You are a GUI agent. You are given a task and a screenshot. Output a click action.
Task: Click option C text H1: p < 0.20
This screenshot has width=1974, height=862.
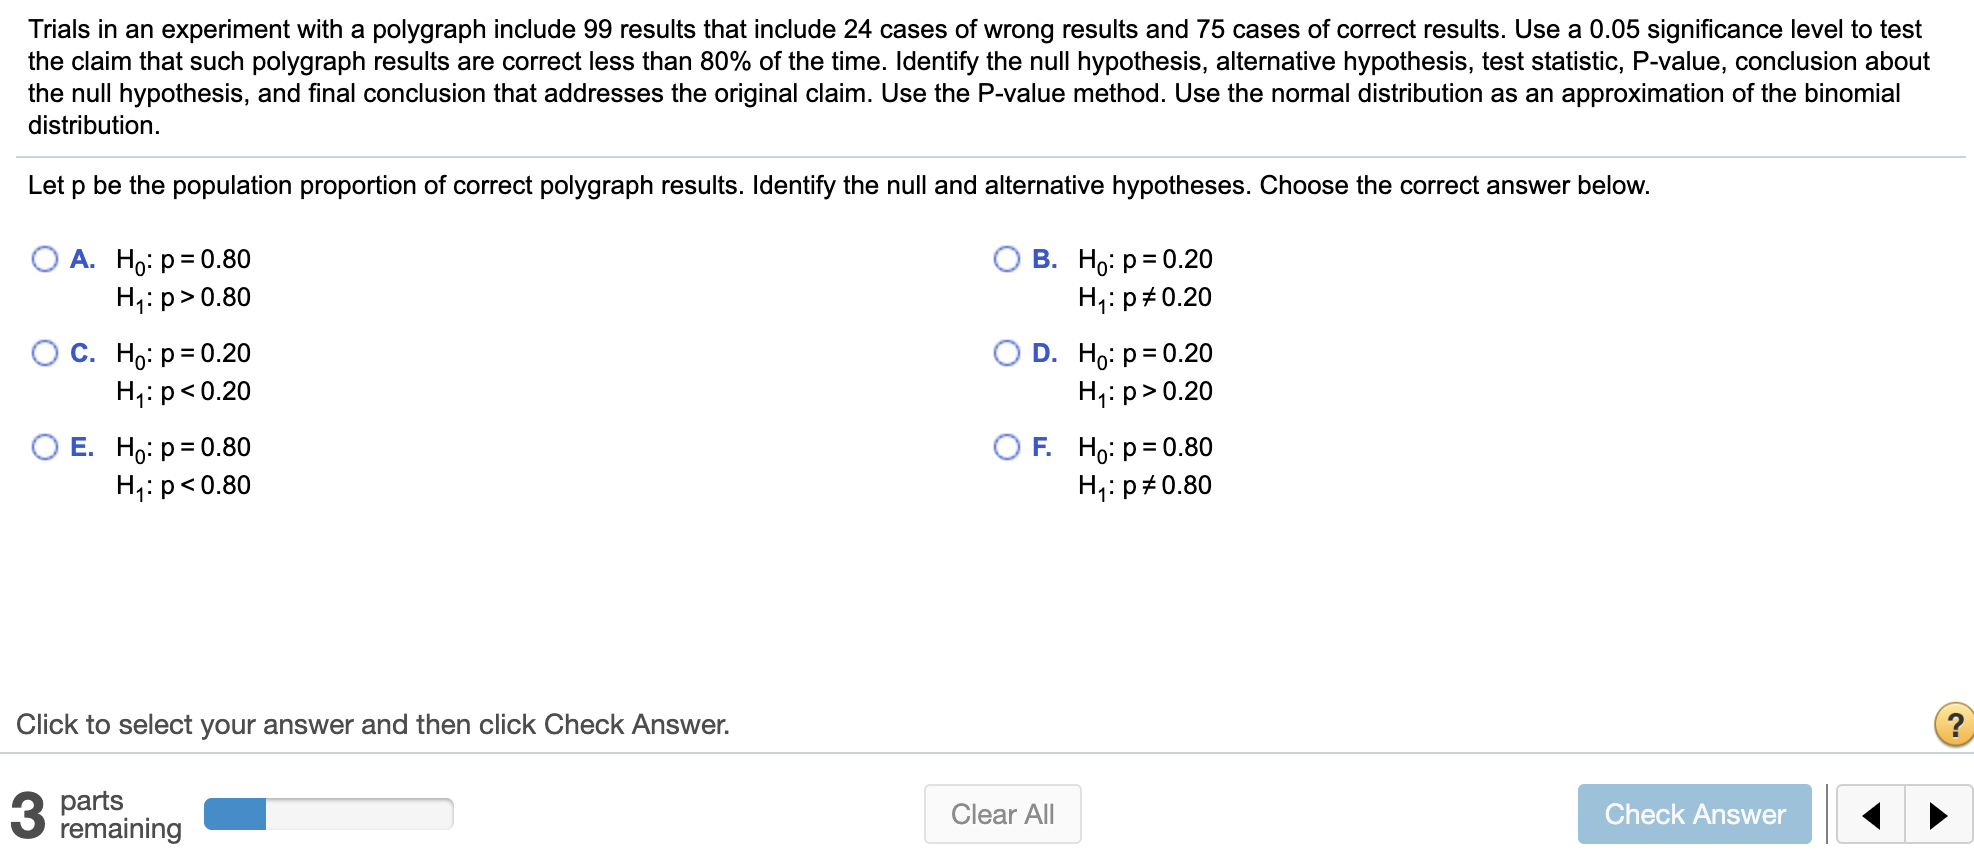(182, 391)
